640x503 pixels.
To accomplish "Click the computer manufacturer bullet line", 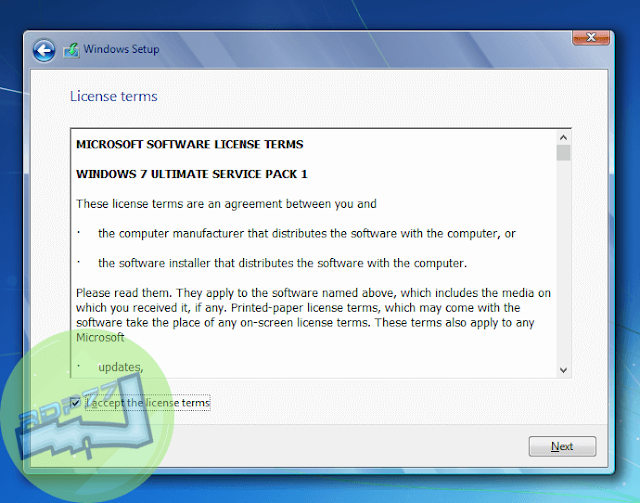I will click(296, 234).
